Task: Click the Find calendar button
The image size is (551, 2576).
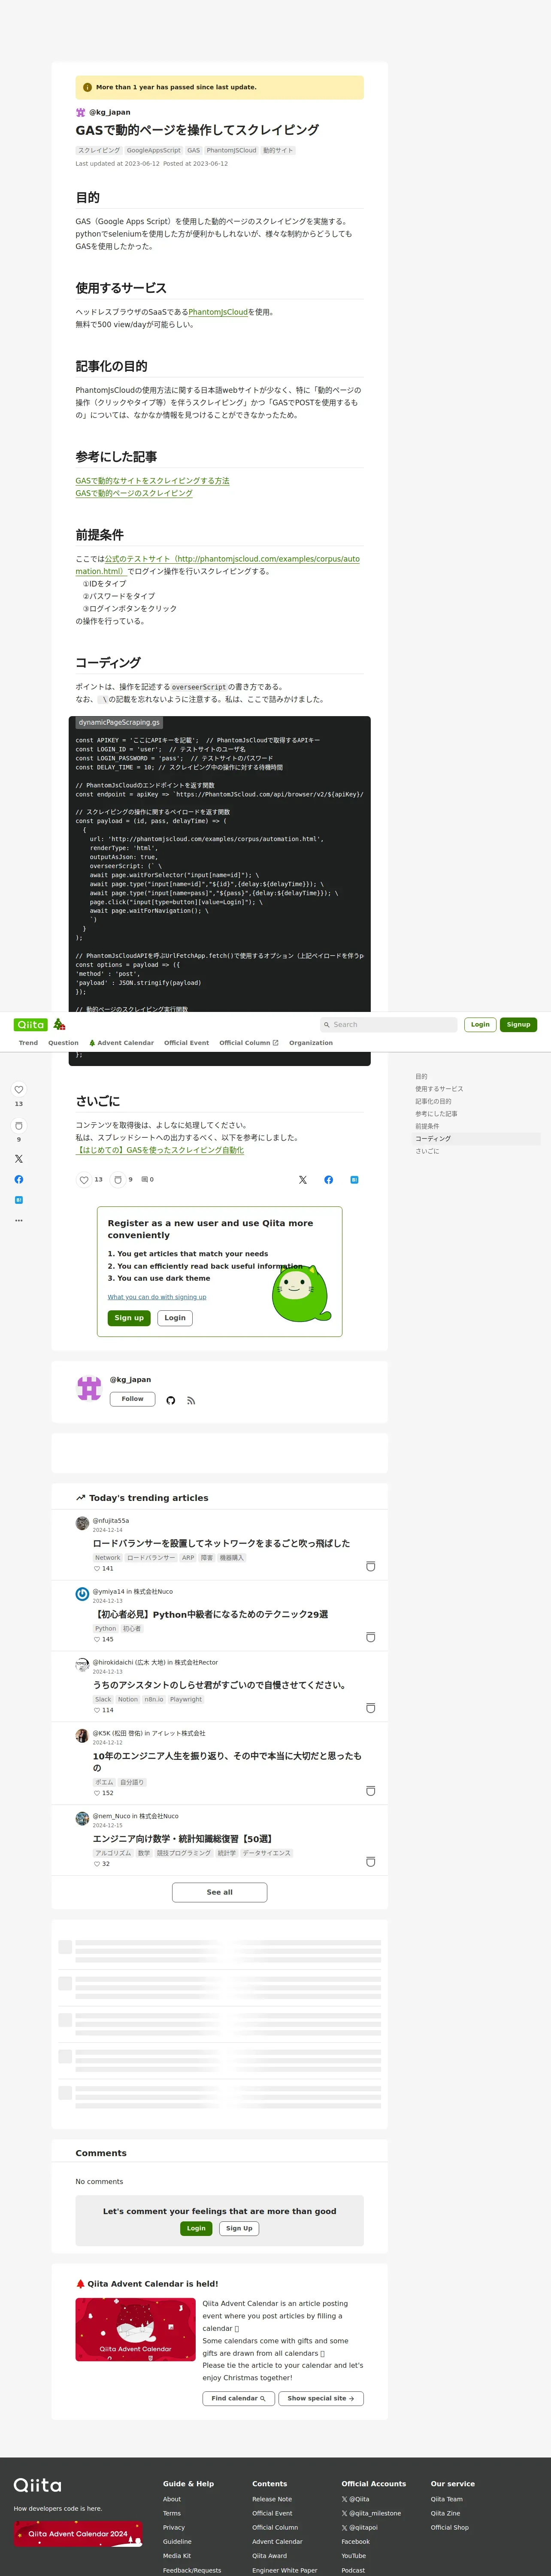Action: [x=238, y=2398]
